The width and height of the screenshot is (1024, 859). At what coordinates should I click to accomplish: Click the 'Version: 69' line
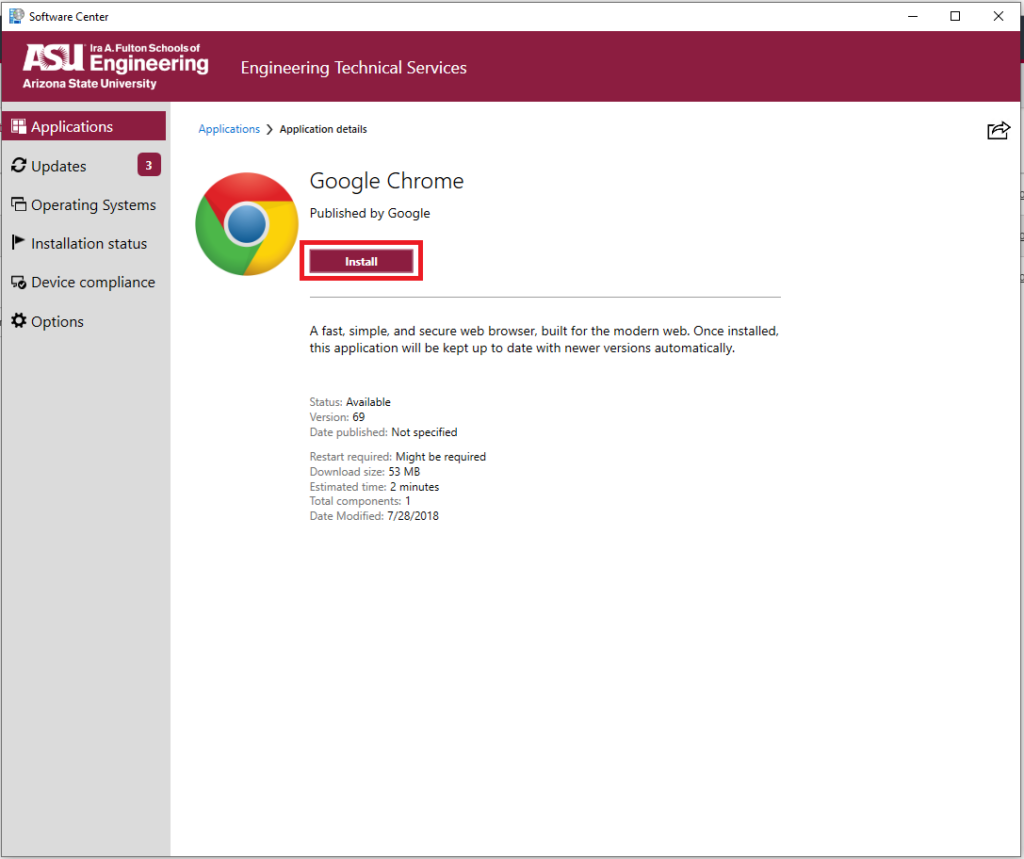(337, 417)
